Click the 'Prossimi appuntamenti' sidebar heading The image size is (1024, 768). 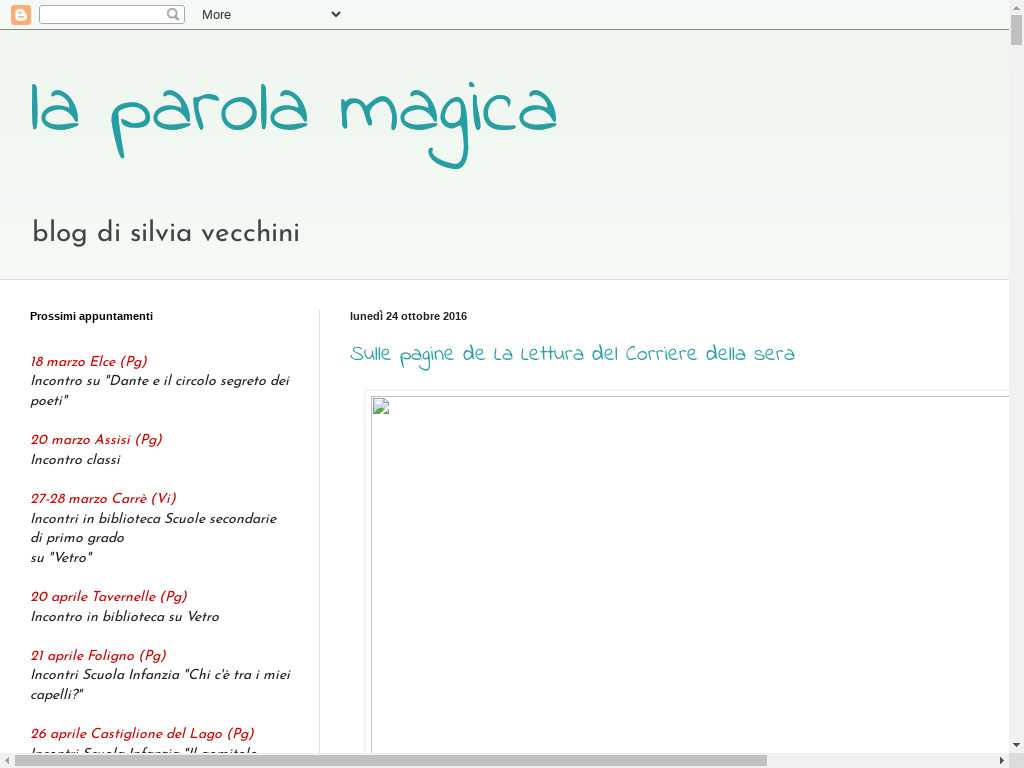(91, 316)
